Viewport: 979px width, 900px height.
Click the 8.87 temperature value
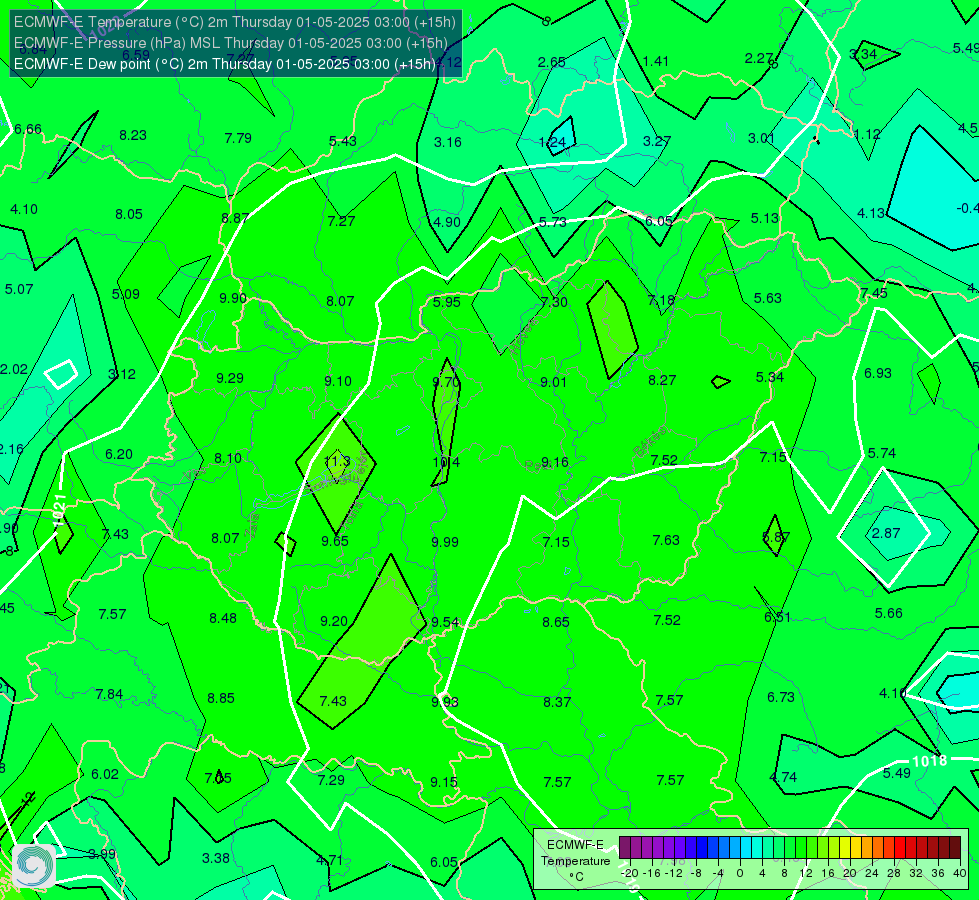tap(235, 218)
